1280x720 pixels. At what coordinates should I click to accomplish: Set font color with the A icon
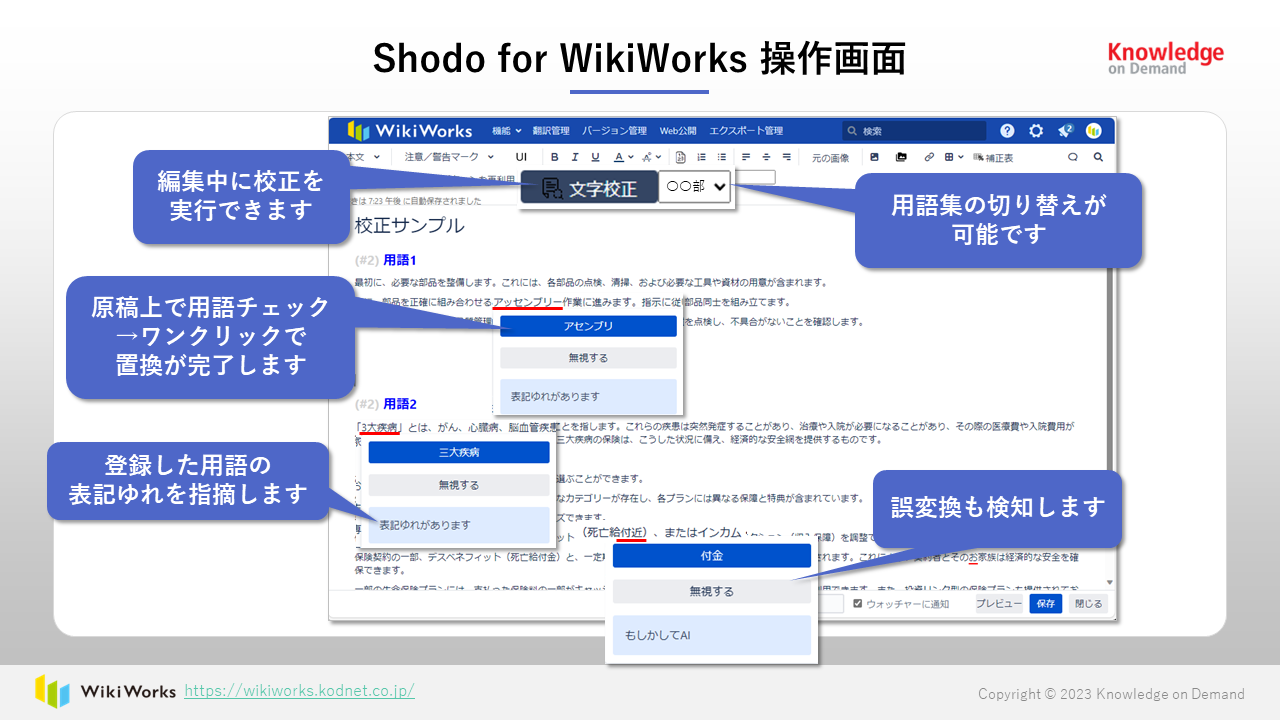click(x=619, y=157)
